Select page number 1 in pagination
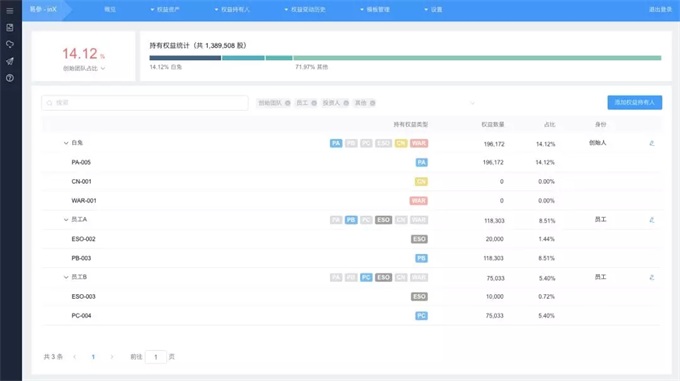Viewport: 680px width, 381px height. pyautogui.click(x=93, y=357)
